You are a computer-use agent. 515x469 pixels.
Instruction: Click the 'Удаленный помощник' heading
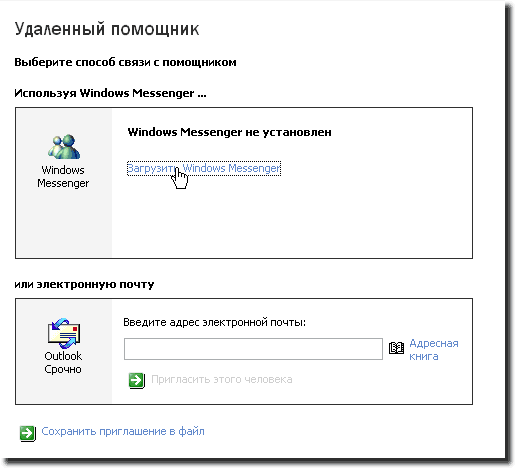(107, 29)
